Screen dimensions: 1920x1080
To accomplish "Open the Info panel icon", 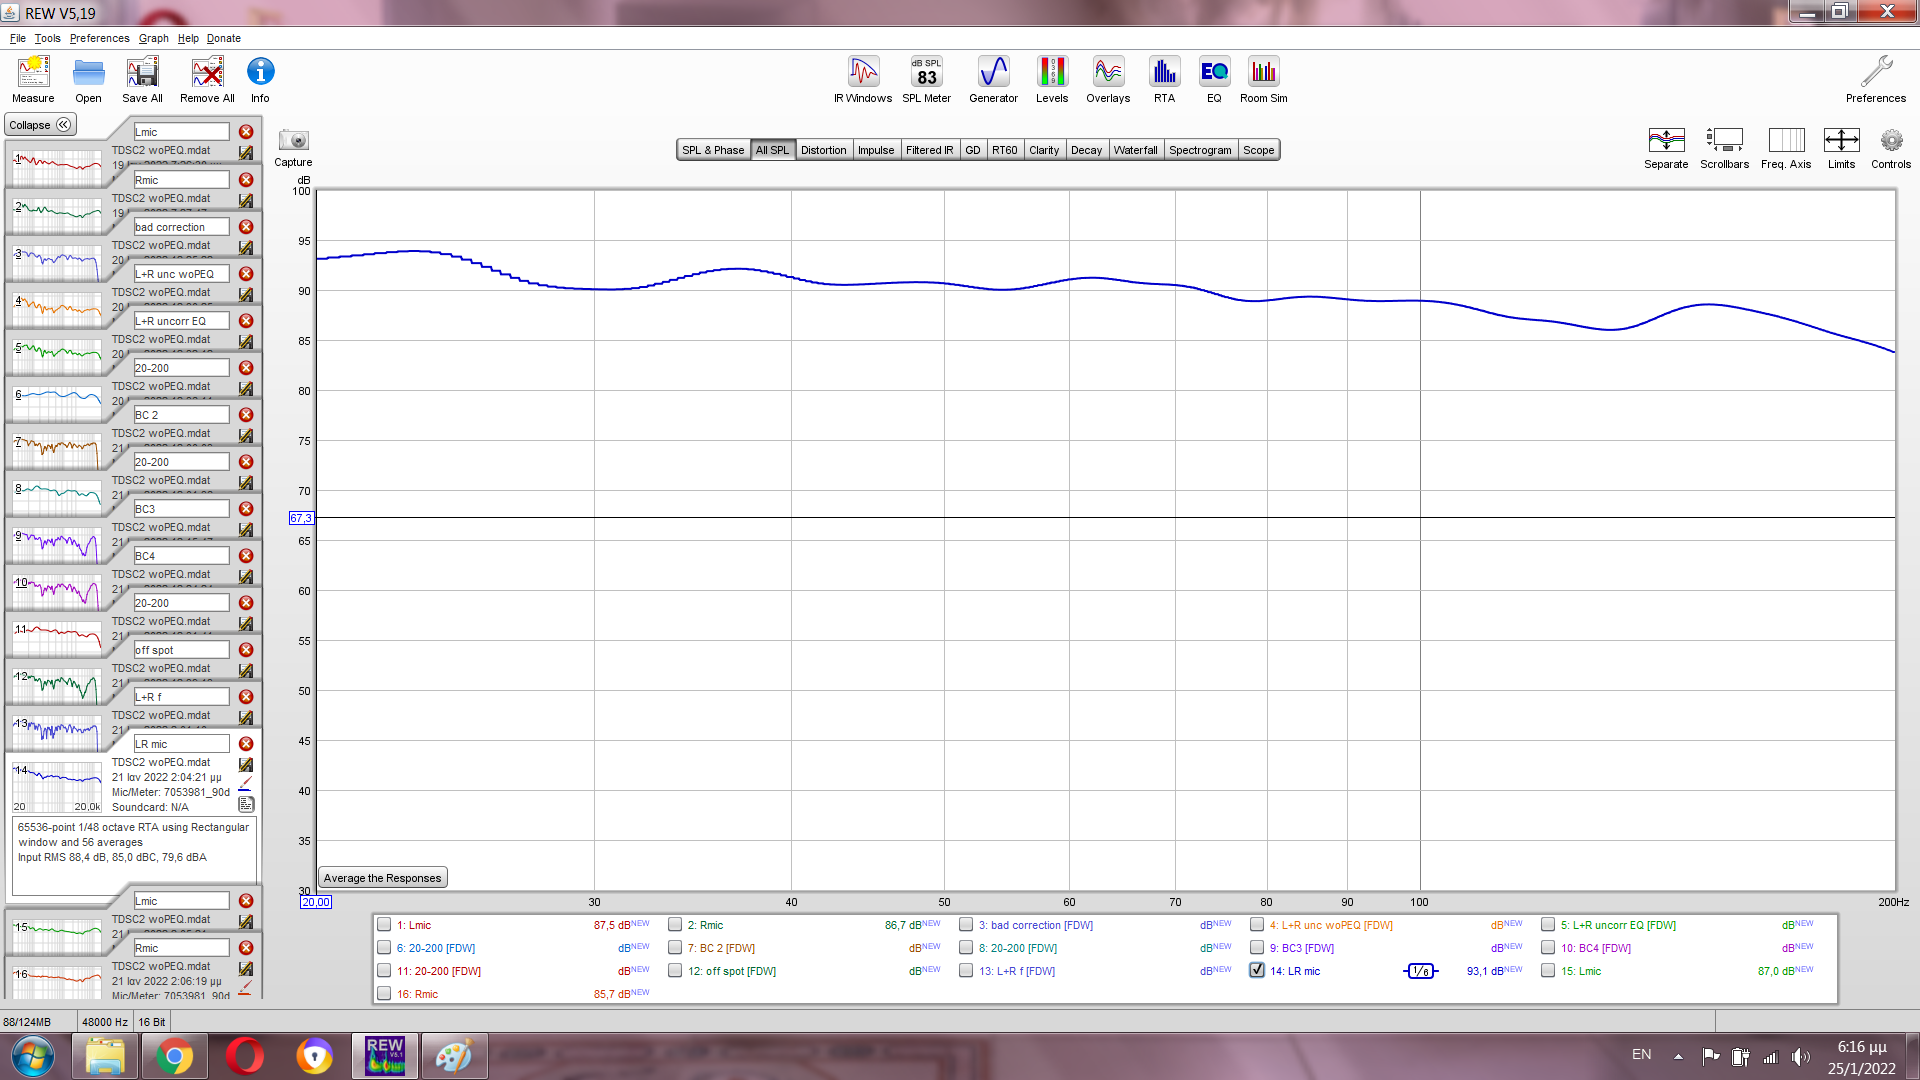I will tap(260, 79).
